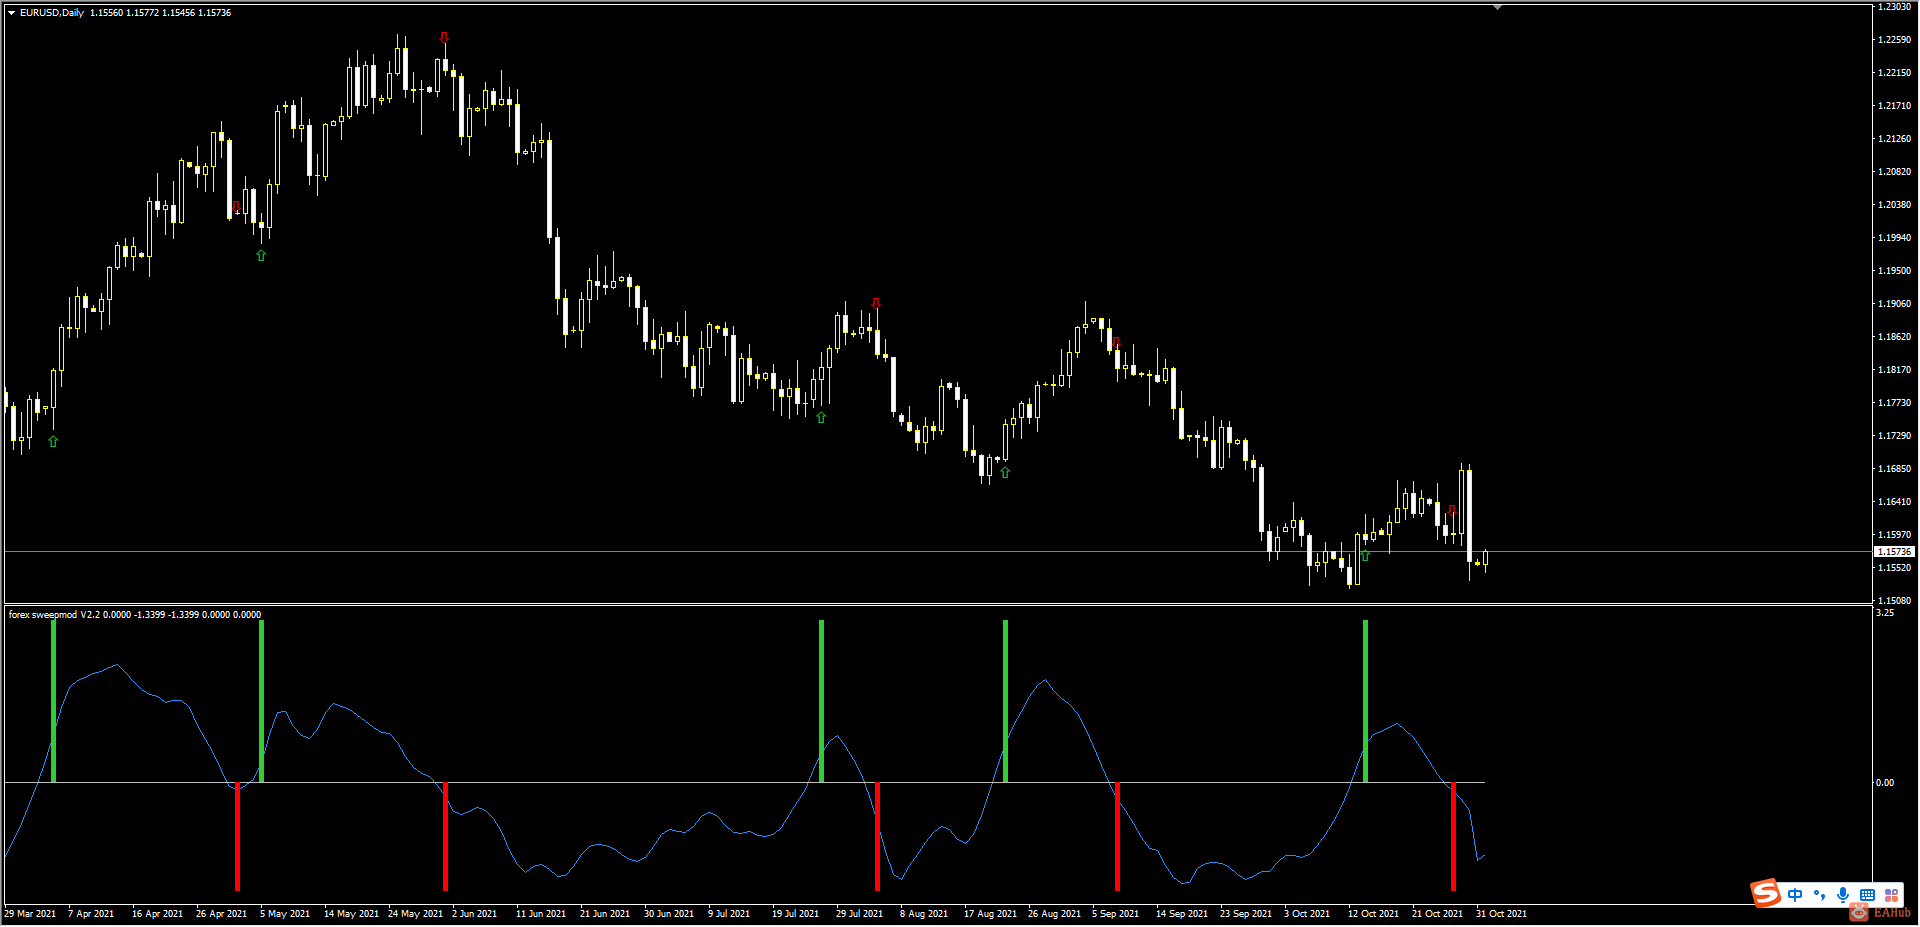Click the forex sweepmod V2.2 indicator label
The width and height of the screenshot is (1920, 927).
(x=55, y=615)
